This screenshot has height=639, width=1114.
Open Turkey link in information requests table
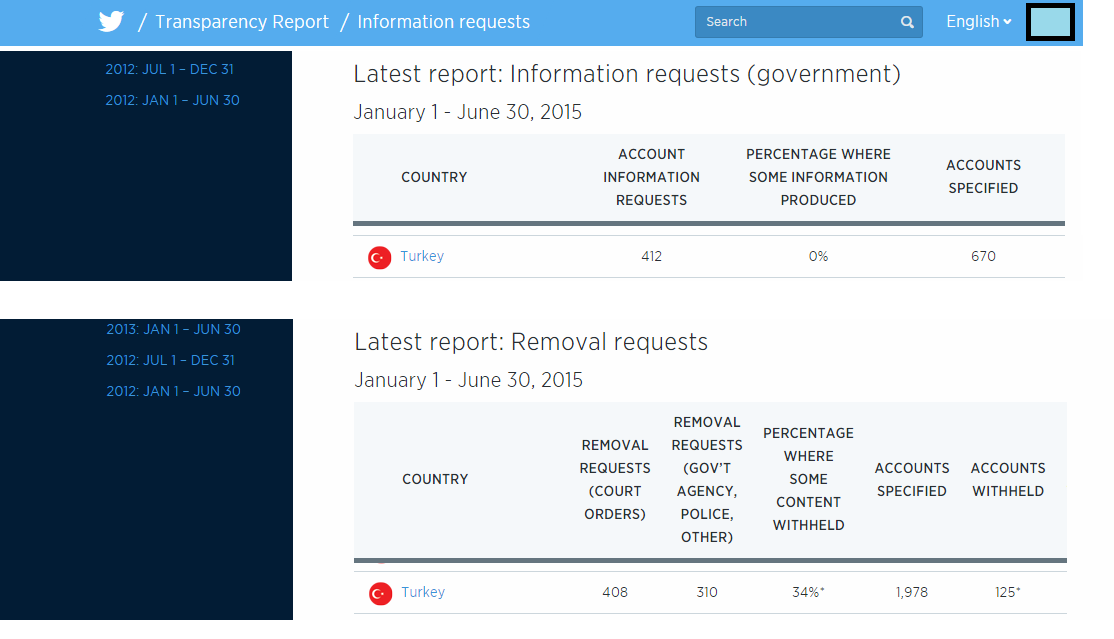[422, 256]
